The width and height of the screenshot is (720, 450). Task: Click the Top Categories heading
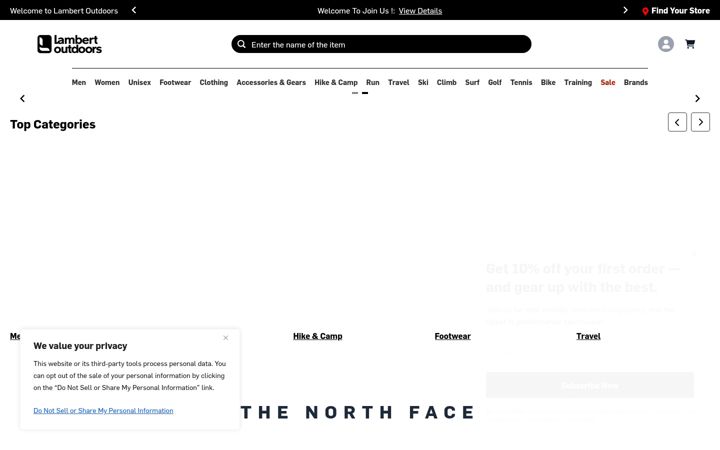point(53,124)
